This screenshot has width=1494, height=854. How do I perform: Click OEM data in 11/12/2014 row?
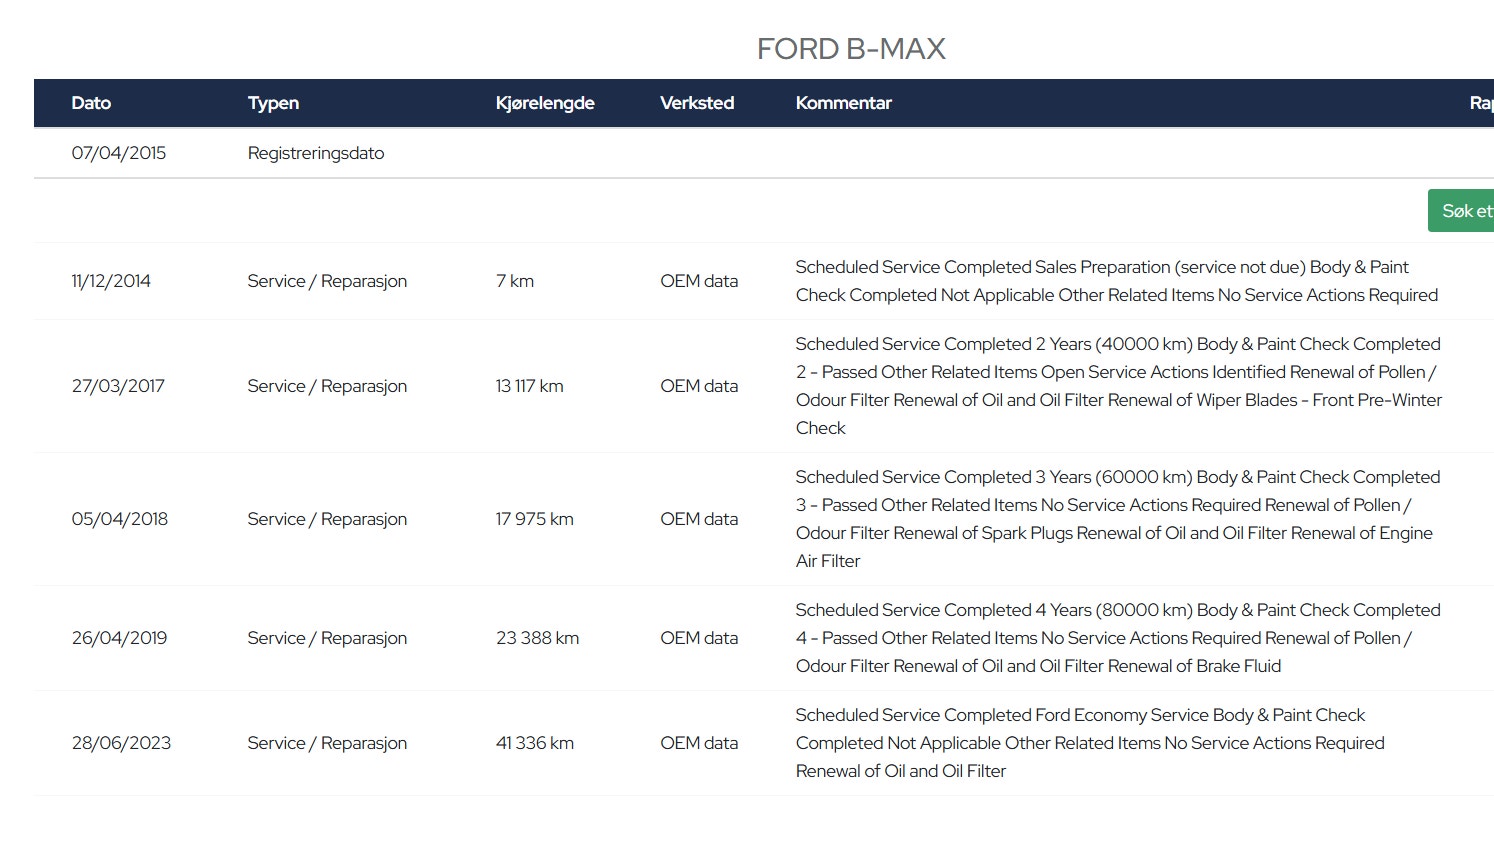coord(699,281)
